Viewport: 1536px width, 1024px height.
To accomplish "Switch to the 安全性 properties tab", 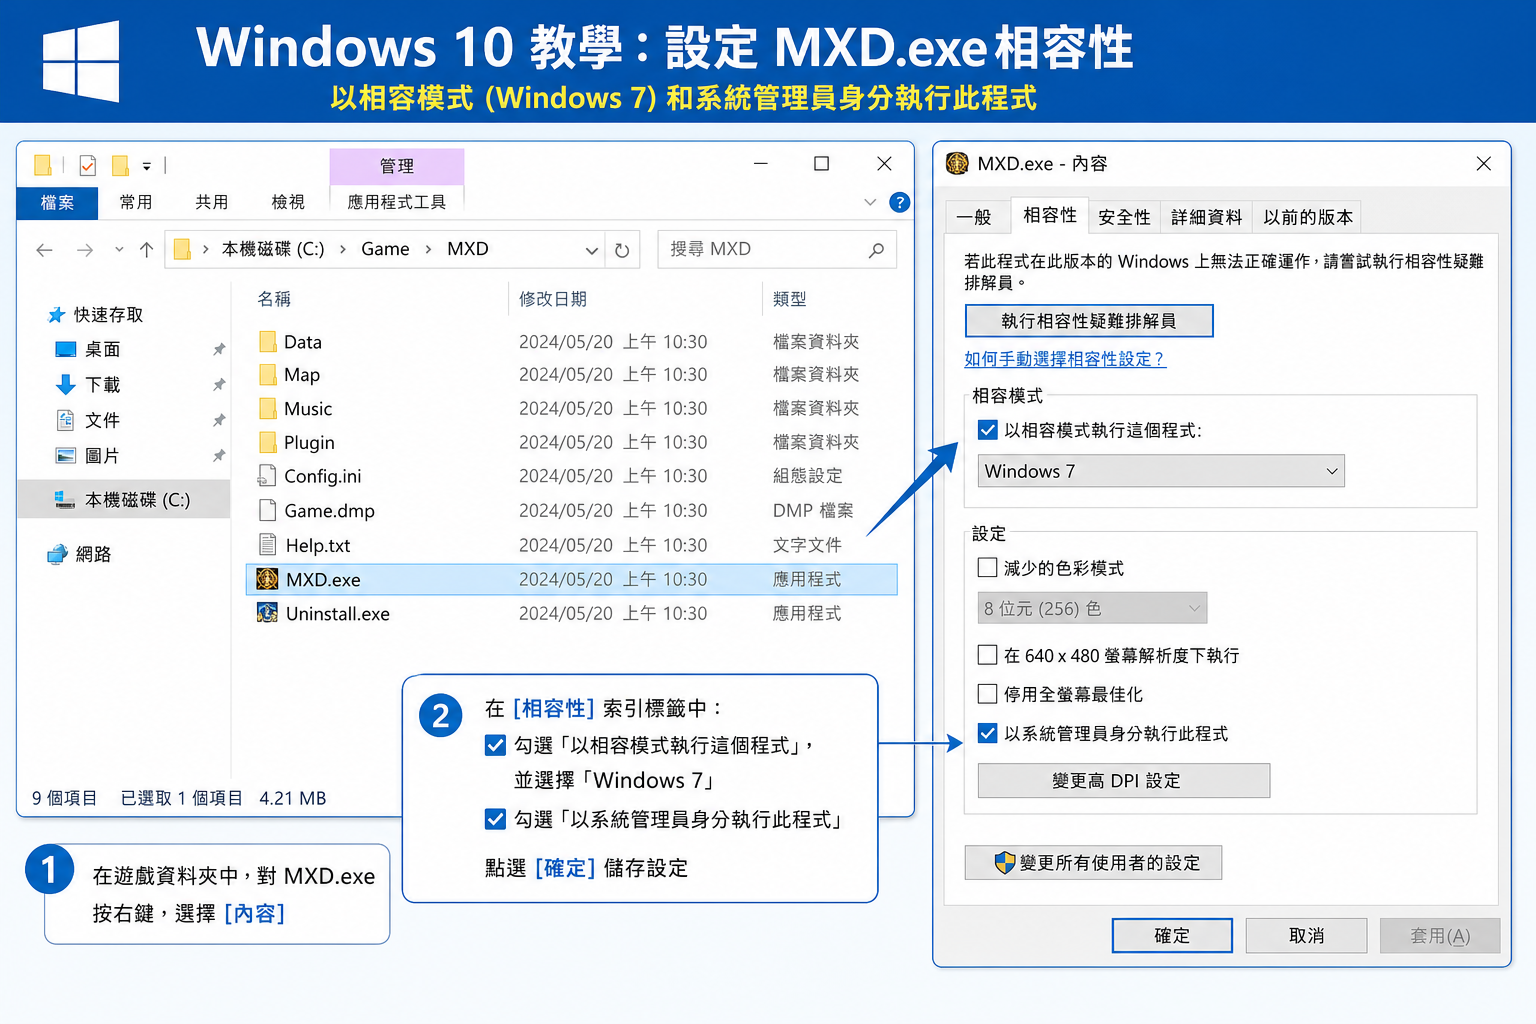I will 1124,218.
